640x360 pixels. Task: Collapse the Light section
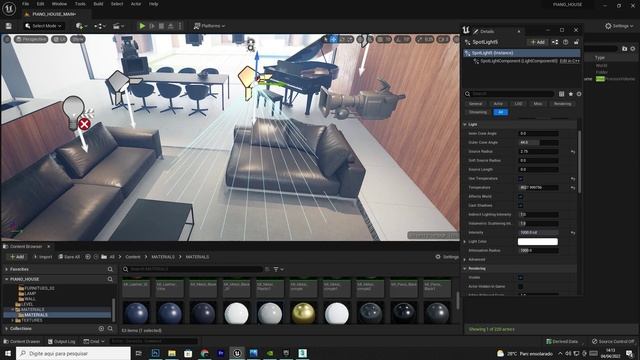(x=465, y=124)
